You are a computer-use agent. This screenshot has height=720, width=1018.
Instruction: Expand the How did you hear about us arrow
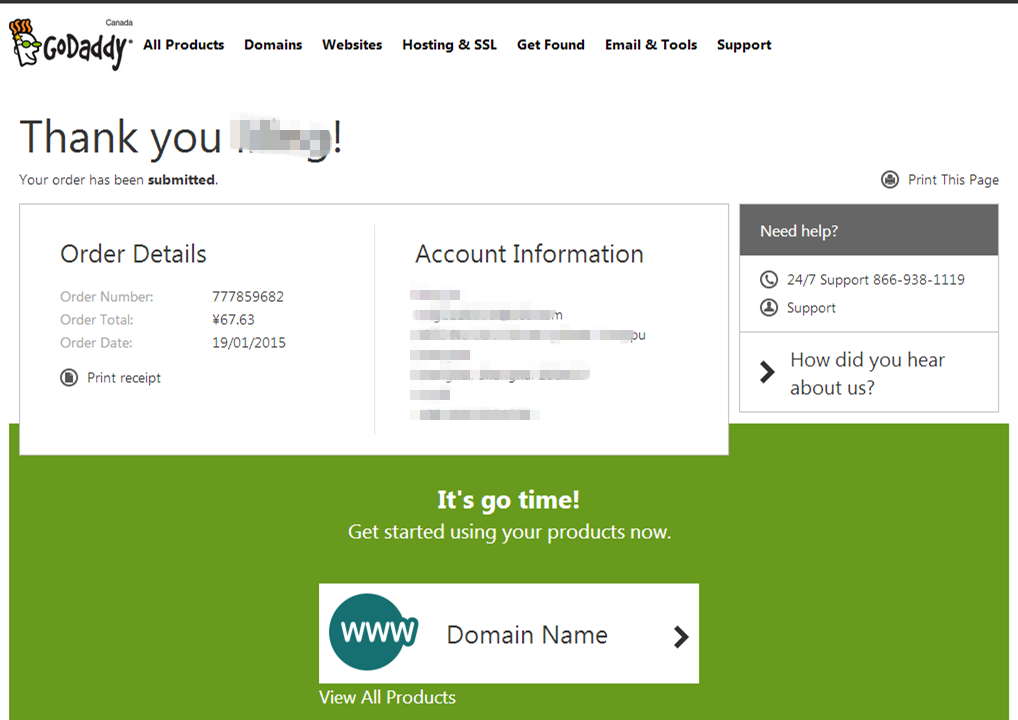click(x=767, y=373)
